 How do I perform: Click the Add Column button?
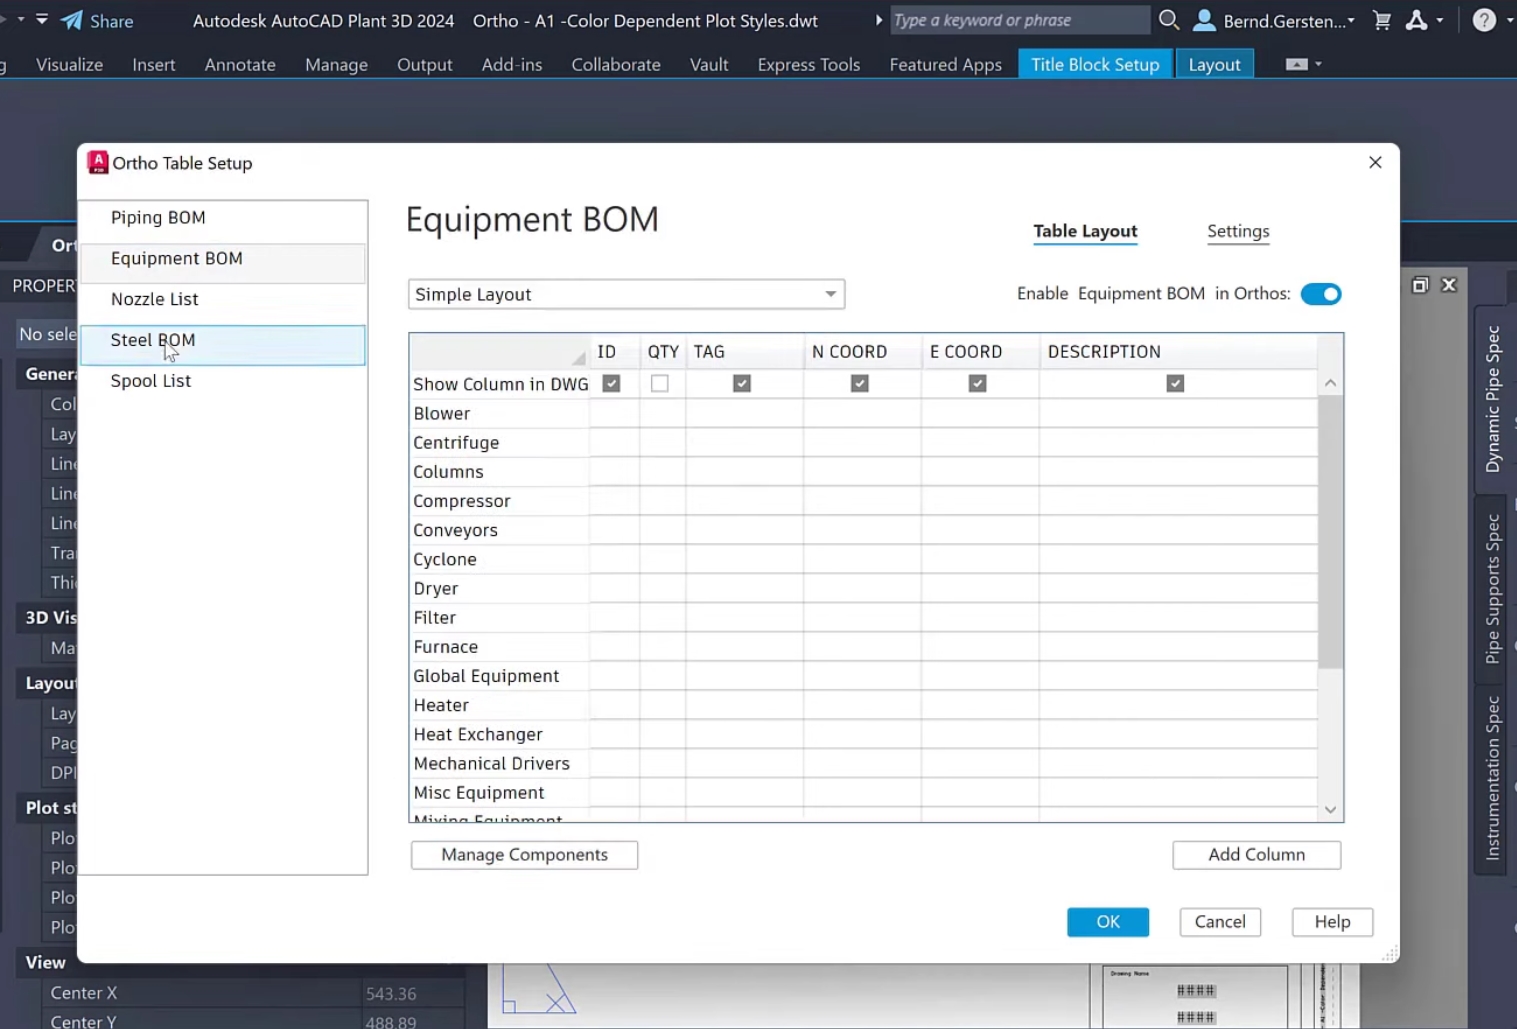tap(1256, 855)
